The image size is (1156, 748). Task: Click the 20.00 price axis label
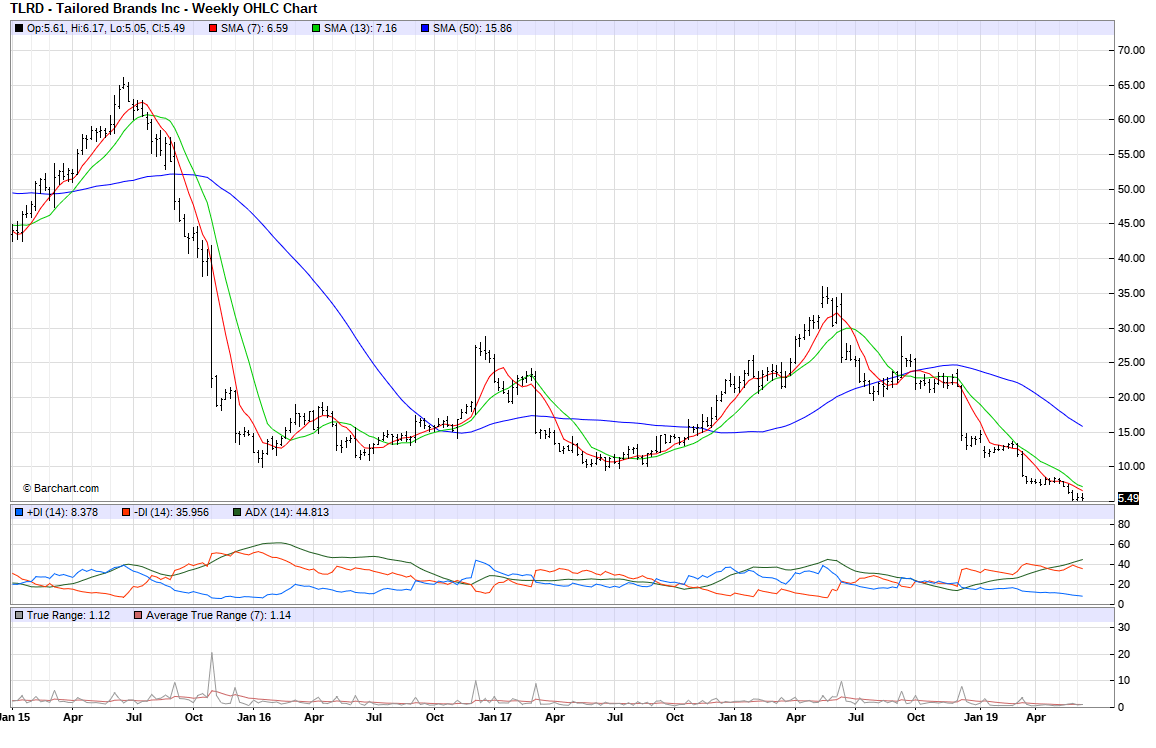coord(1131,397)
